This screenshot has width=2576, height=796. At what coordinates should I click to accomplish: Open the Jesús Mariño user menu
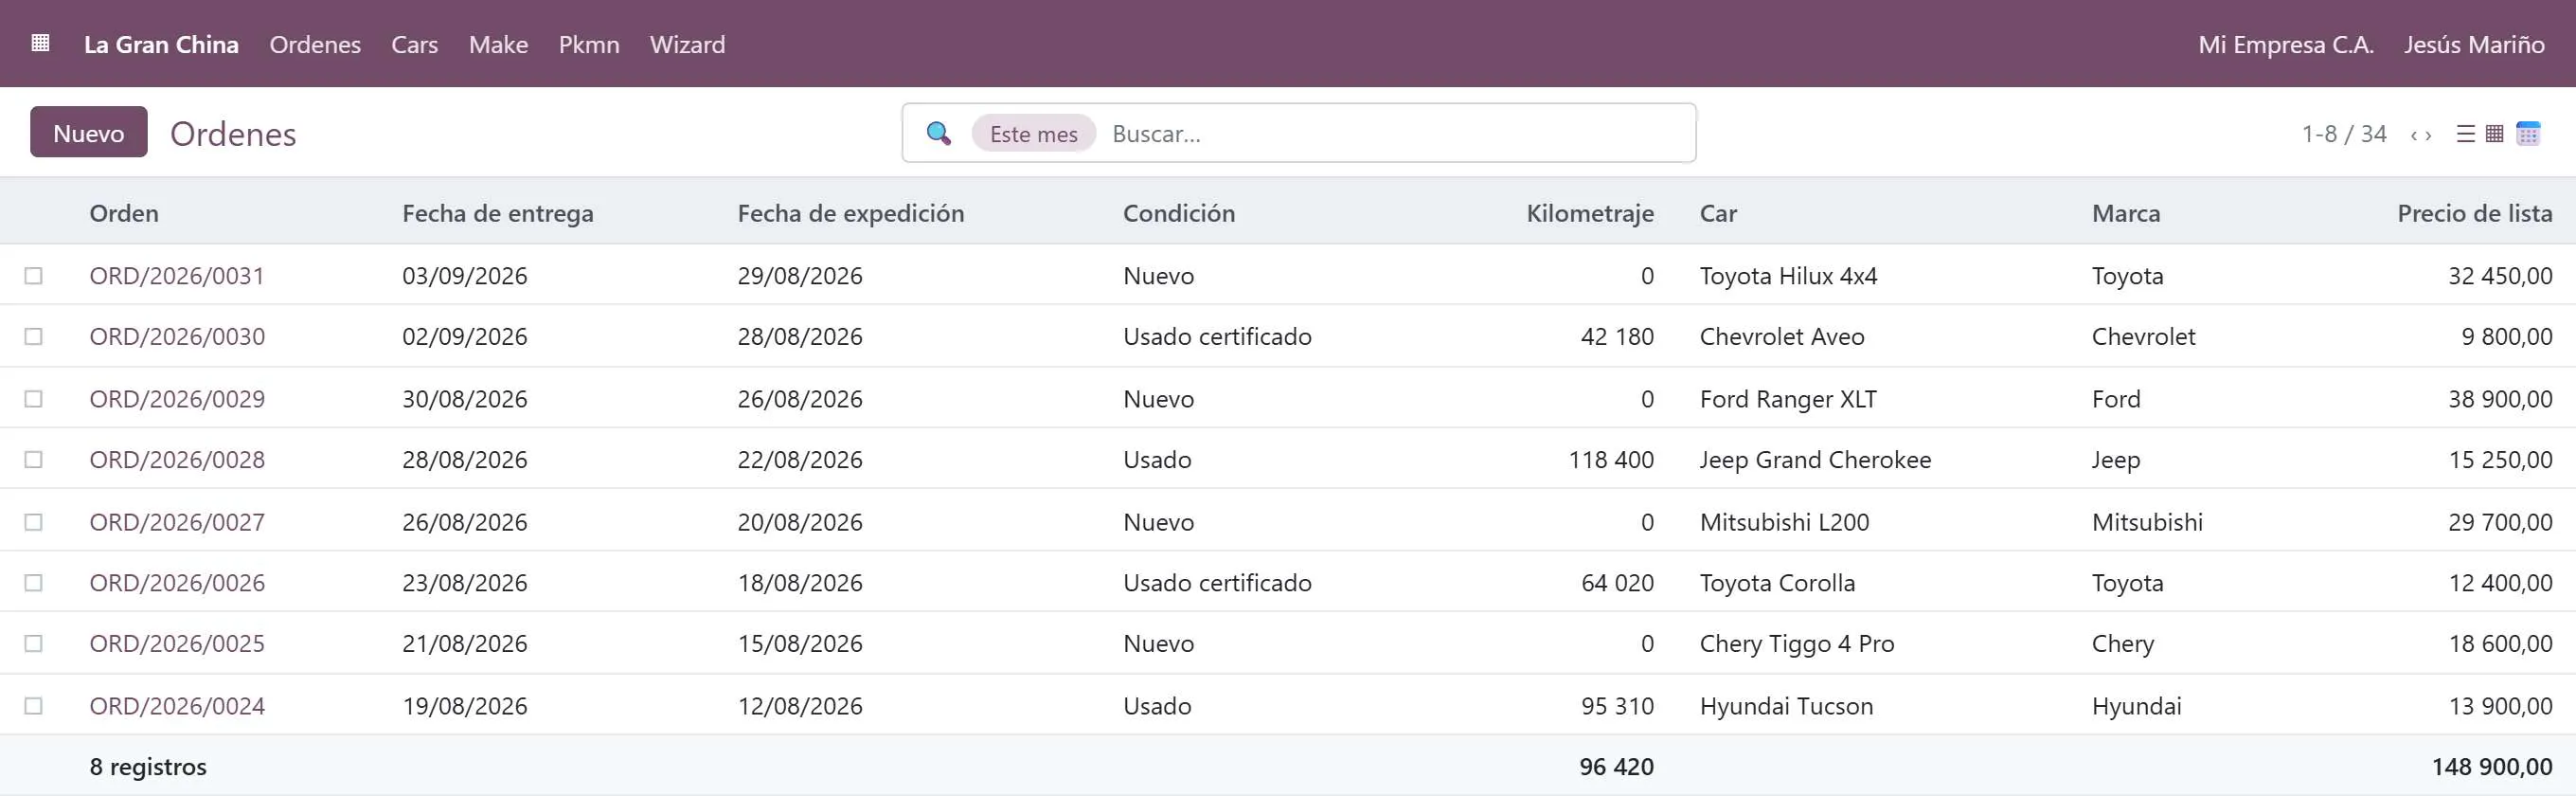coord(2474,44)
